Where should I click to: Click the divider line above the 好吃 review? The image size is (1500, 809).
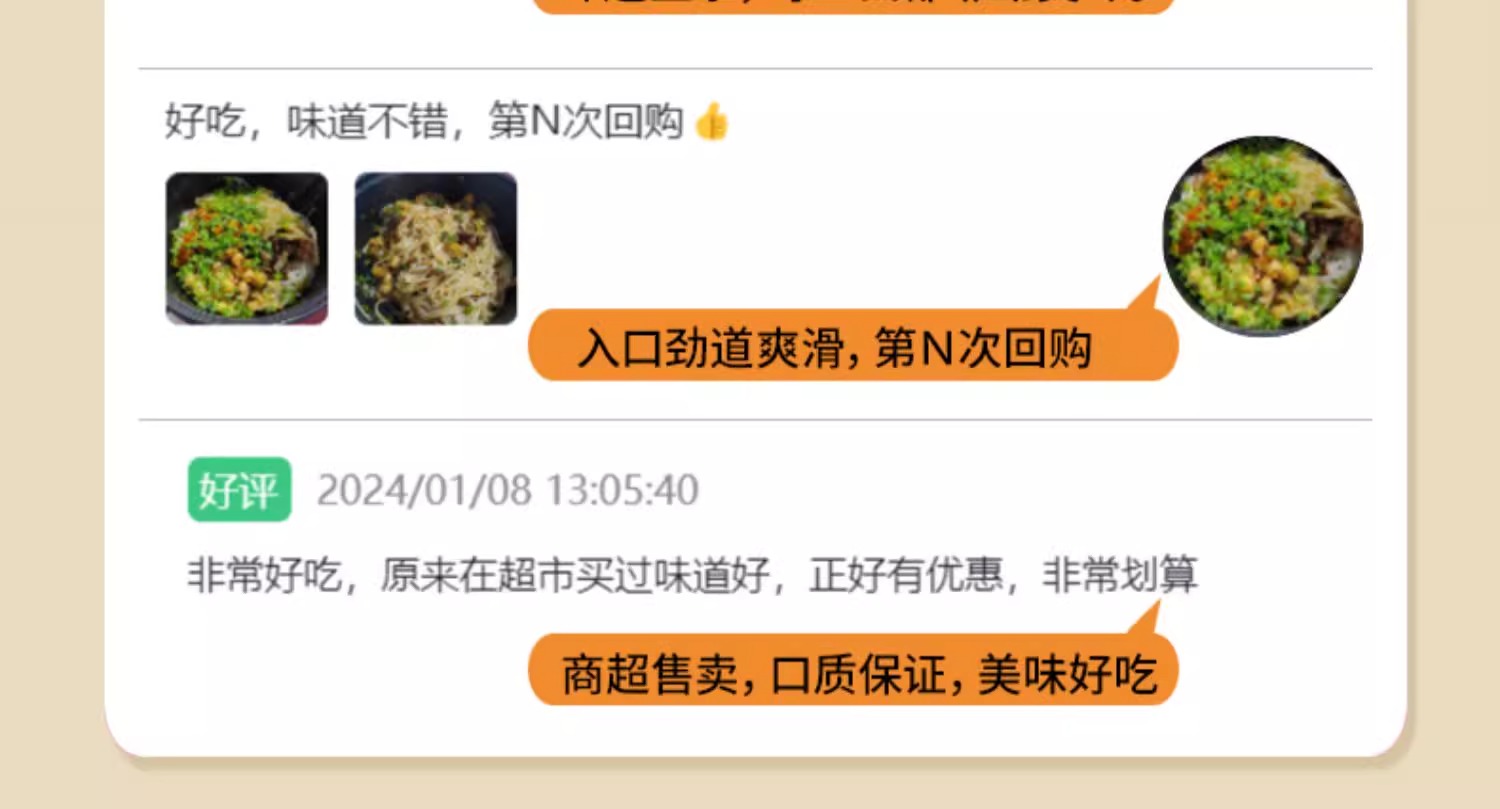tap(755, 69)
